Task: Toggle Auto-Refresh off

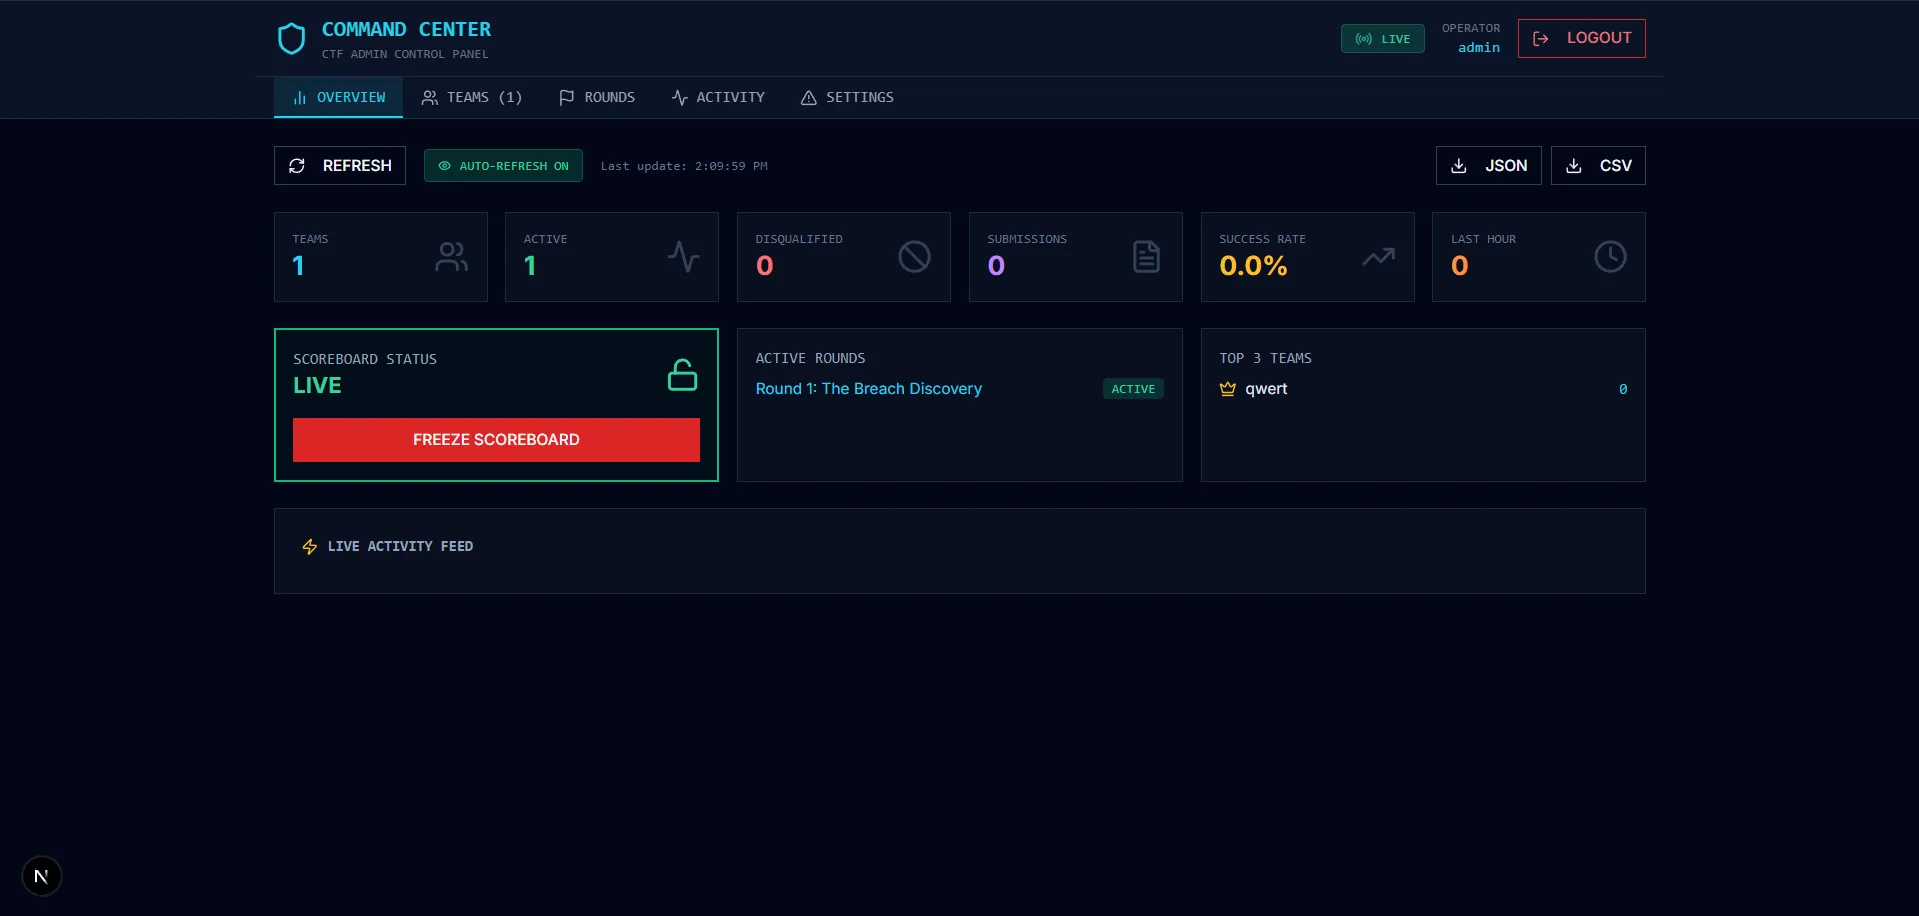Action: (503, 166)
